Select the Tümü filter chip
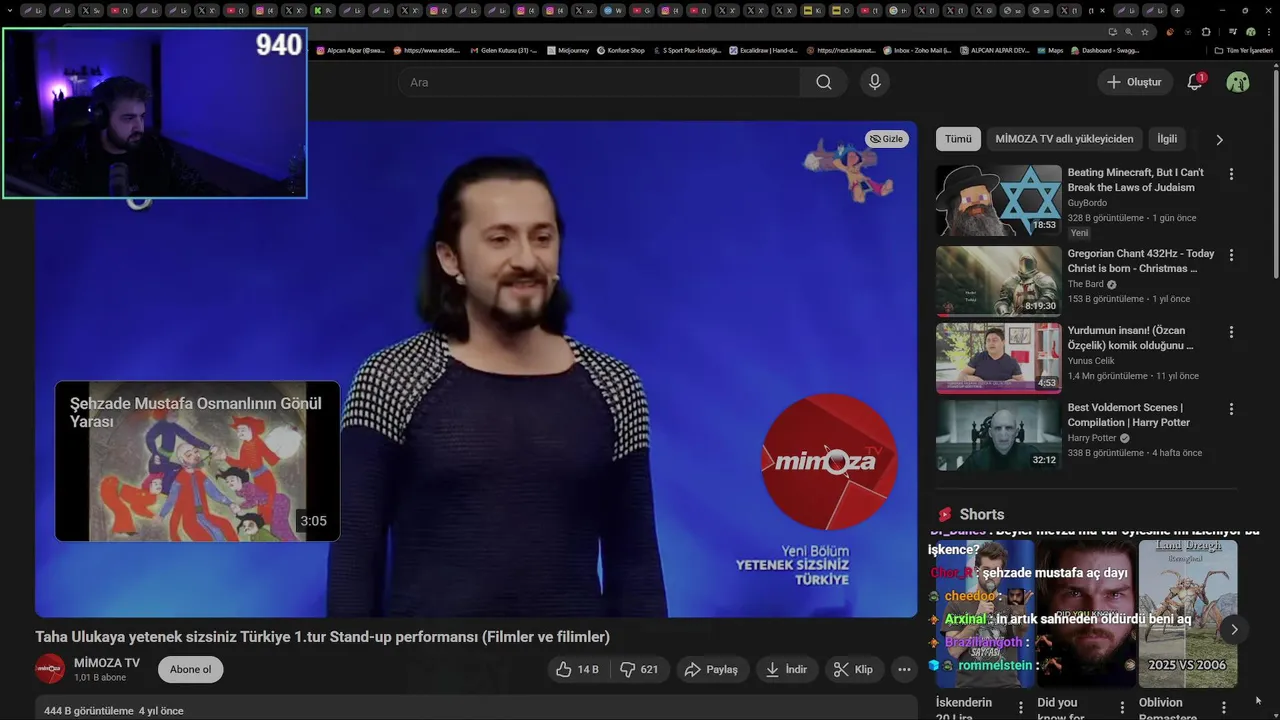 (x=958, y=139)
